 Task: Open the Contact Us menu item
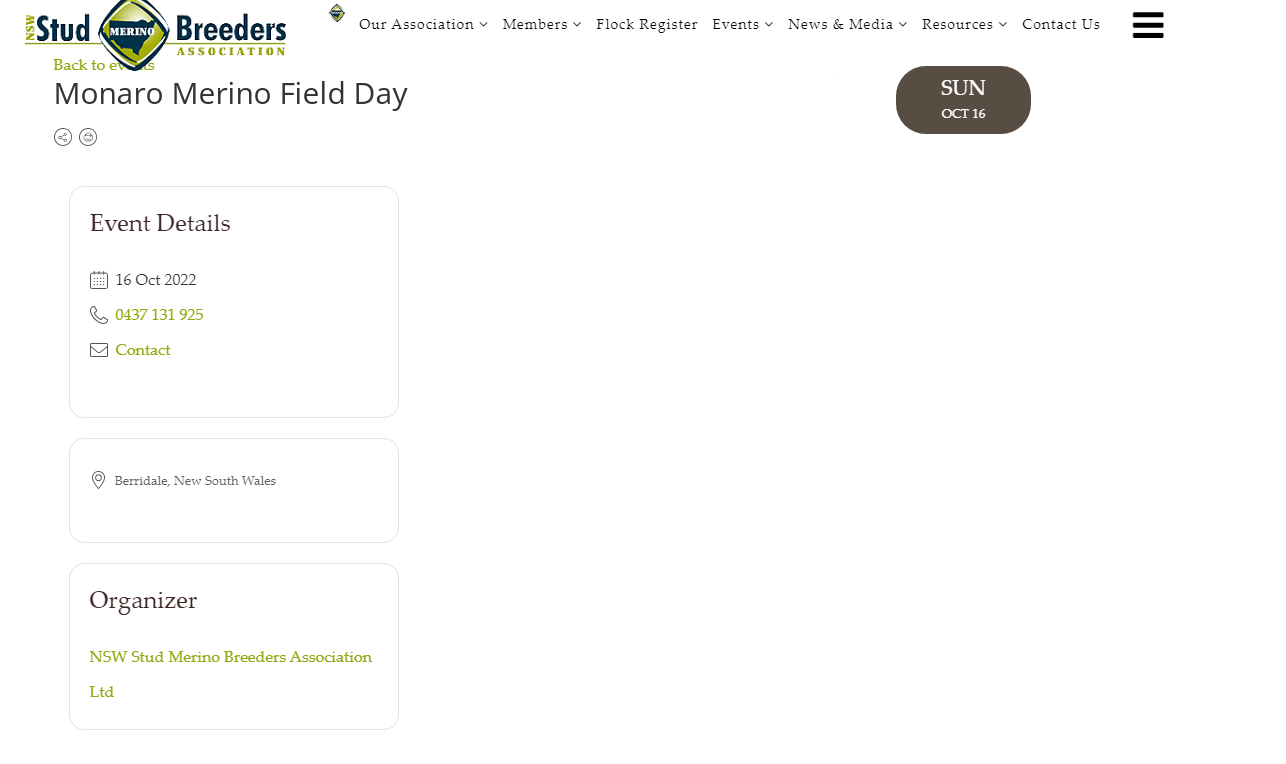pyautogui.click(x=1061, y=24)
